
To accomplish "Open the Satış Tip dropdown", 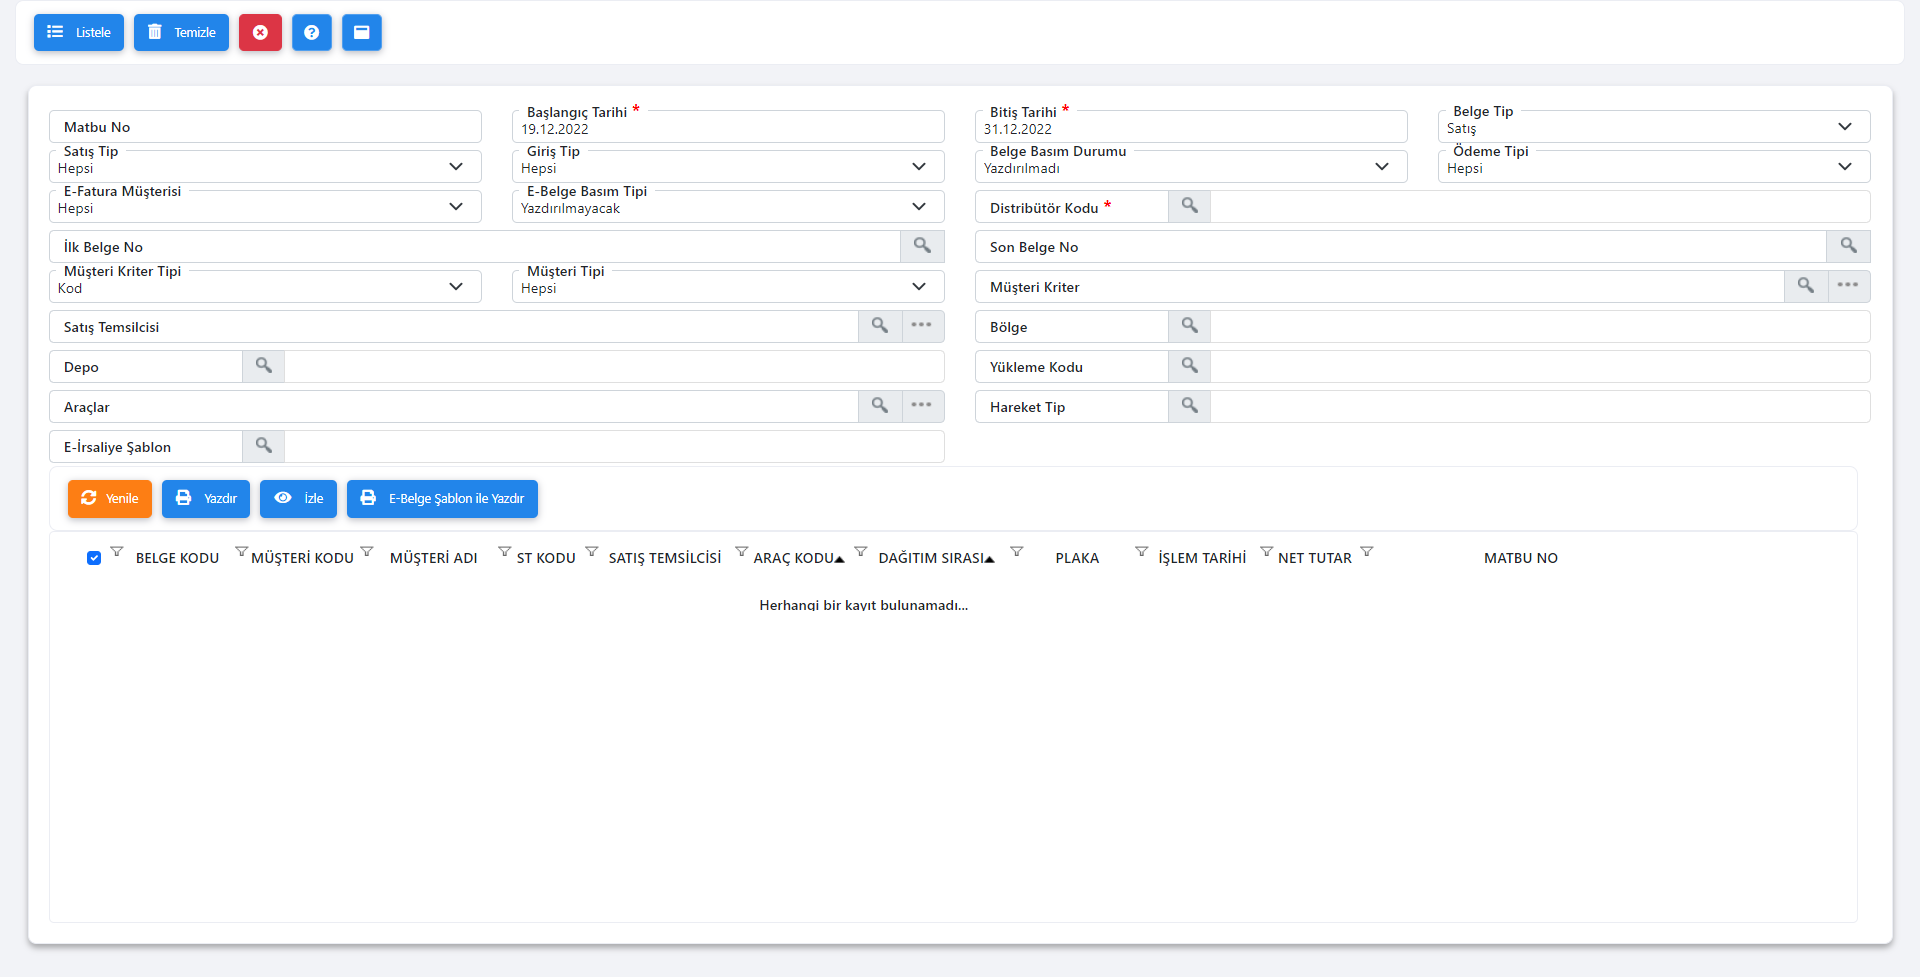I will 456,167.
